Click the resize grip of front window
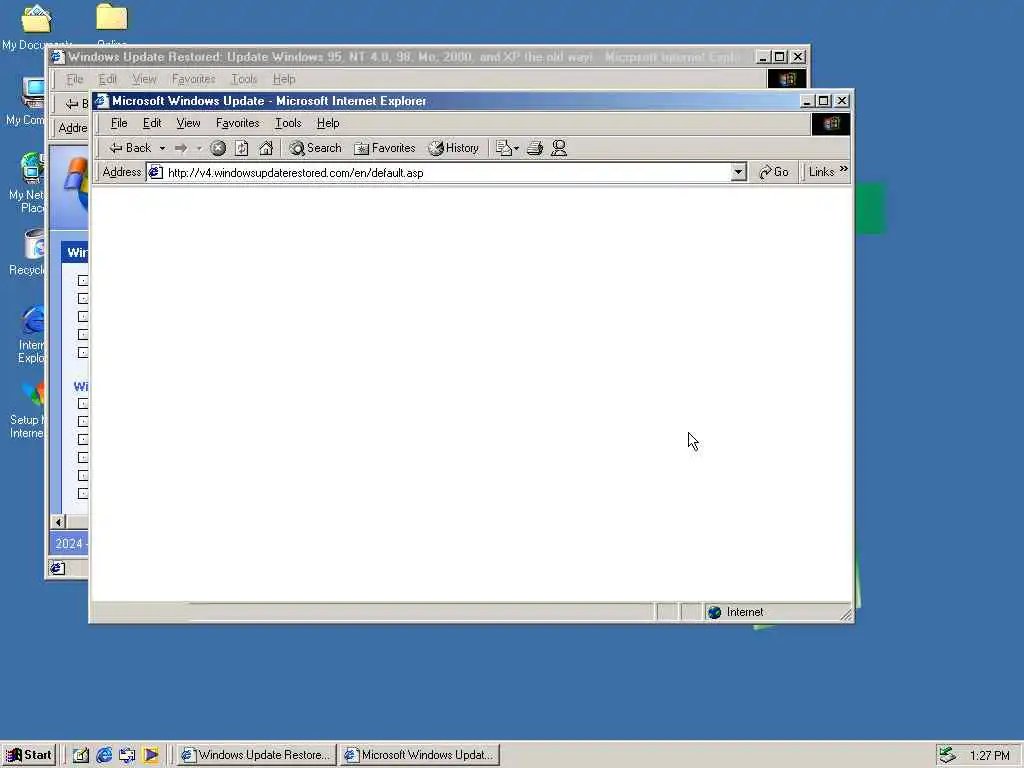The image size is (1024, 768). click(x=846, y=614)
